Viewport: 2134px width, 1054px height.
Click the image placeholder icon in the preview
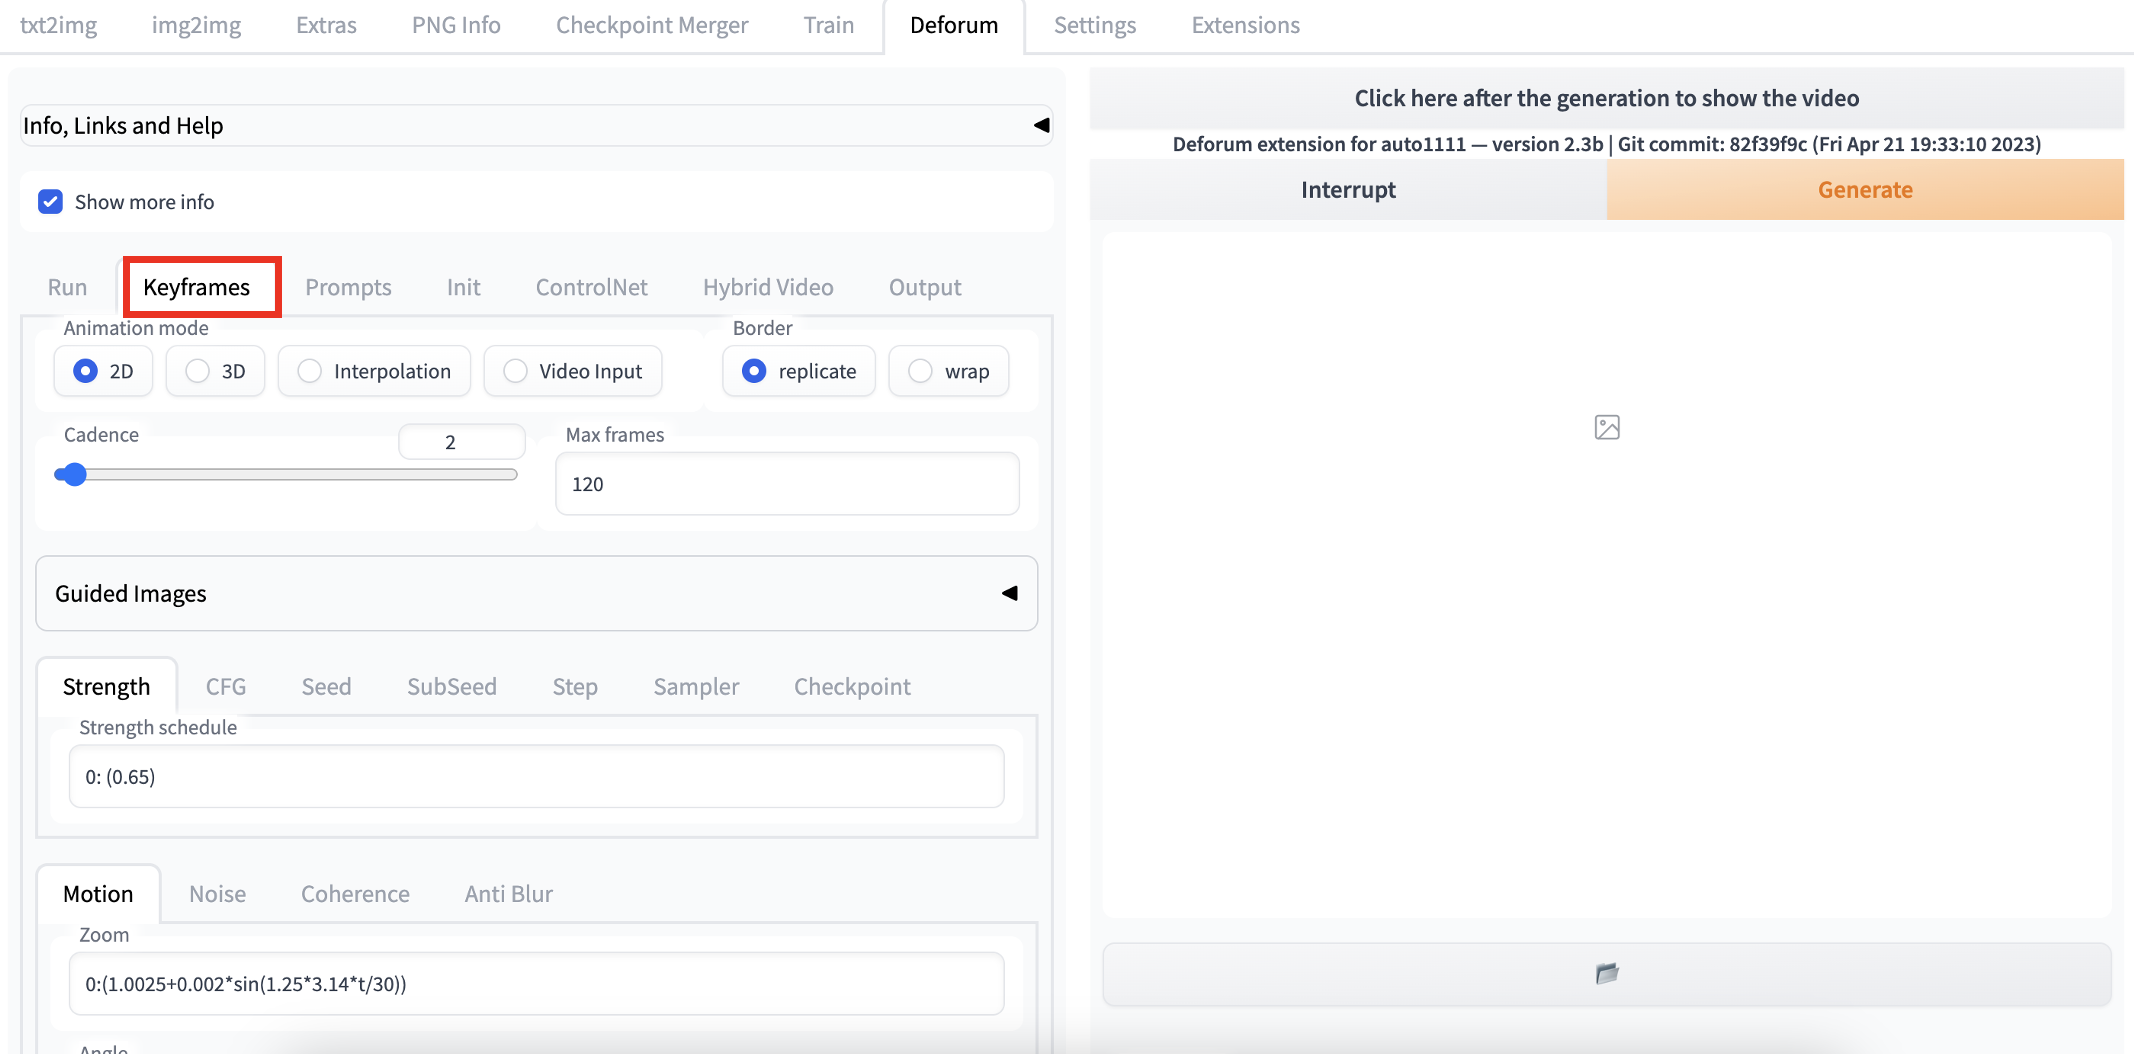1606,428
